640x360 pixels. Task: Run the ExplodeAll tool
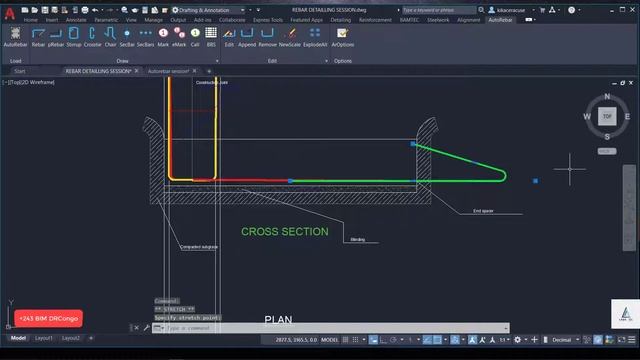tap(315, 37)
